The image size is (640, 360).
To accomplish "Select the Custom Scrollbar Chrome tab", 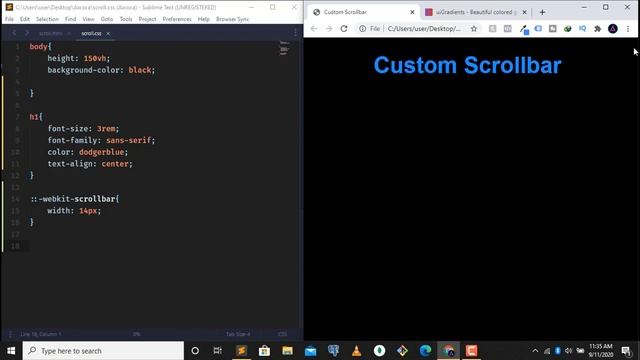I will pyautogui.click(x=363, y=12).
